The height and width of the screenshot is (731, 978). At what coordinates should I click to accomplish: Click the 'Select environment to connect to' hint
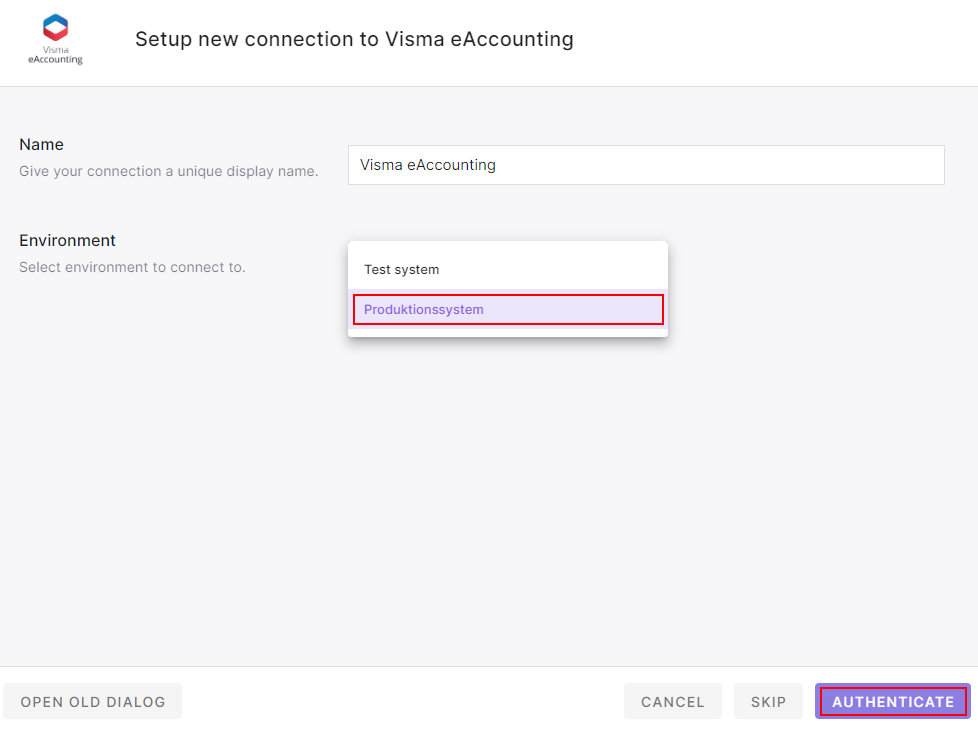(132, 268)
